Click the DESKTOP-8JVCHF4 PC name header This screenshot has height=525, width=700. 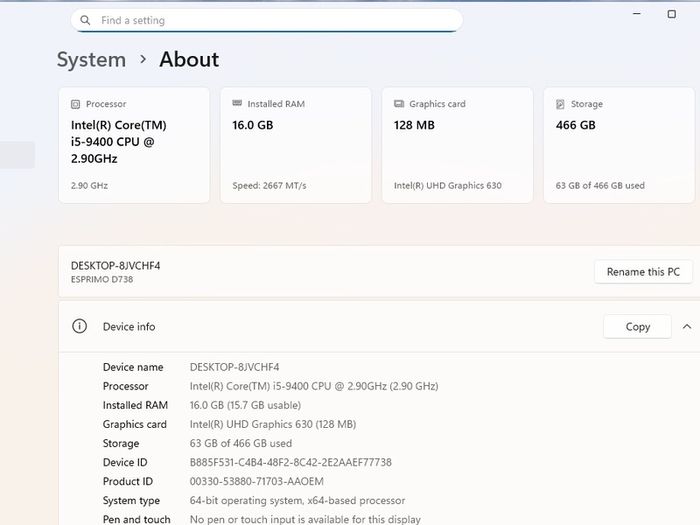click(116, 266)
